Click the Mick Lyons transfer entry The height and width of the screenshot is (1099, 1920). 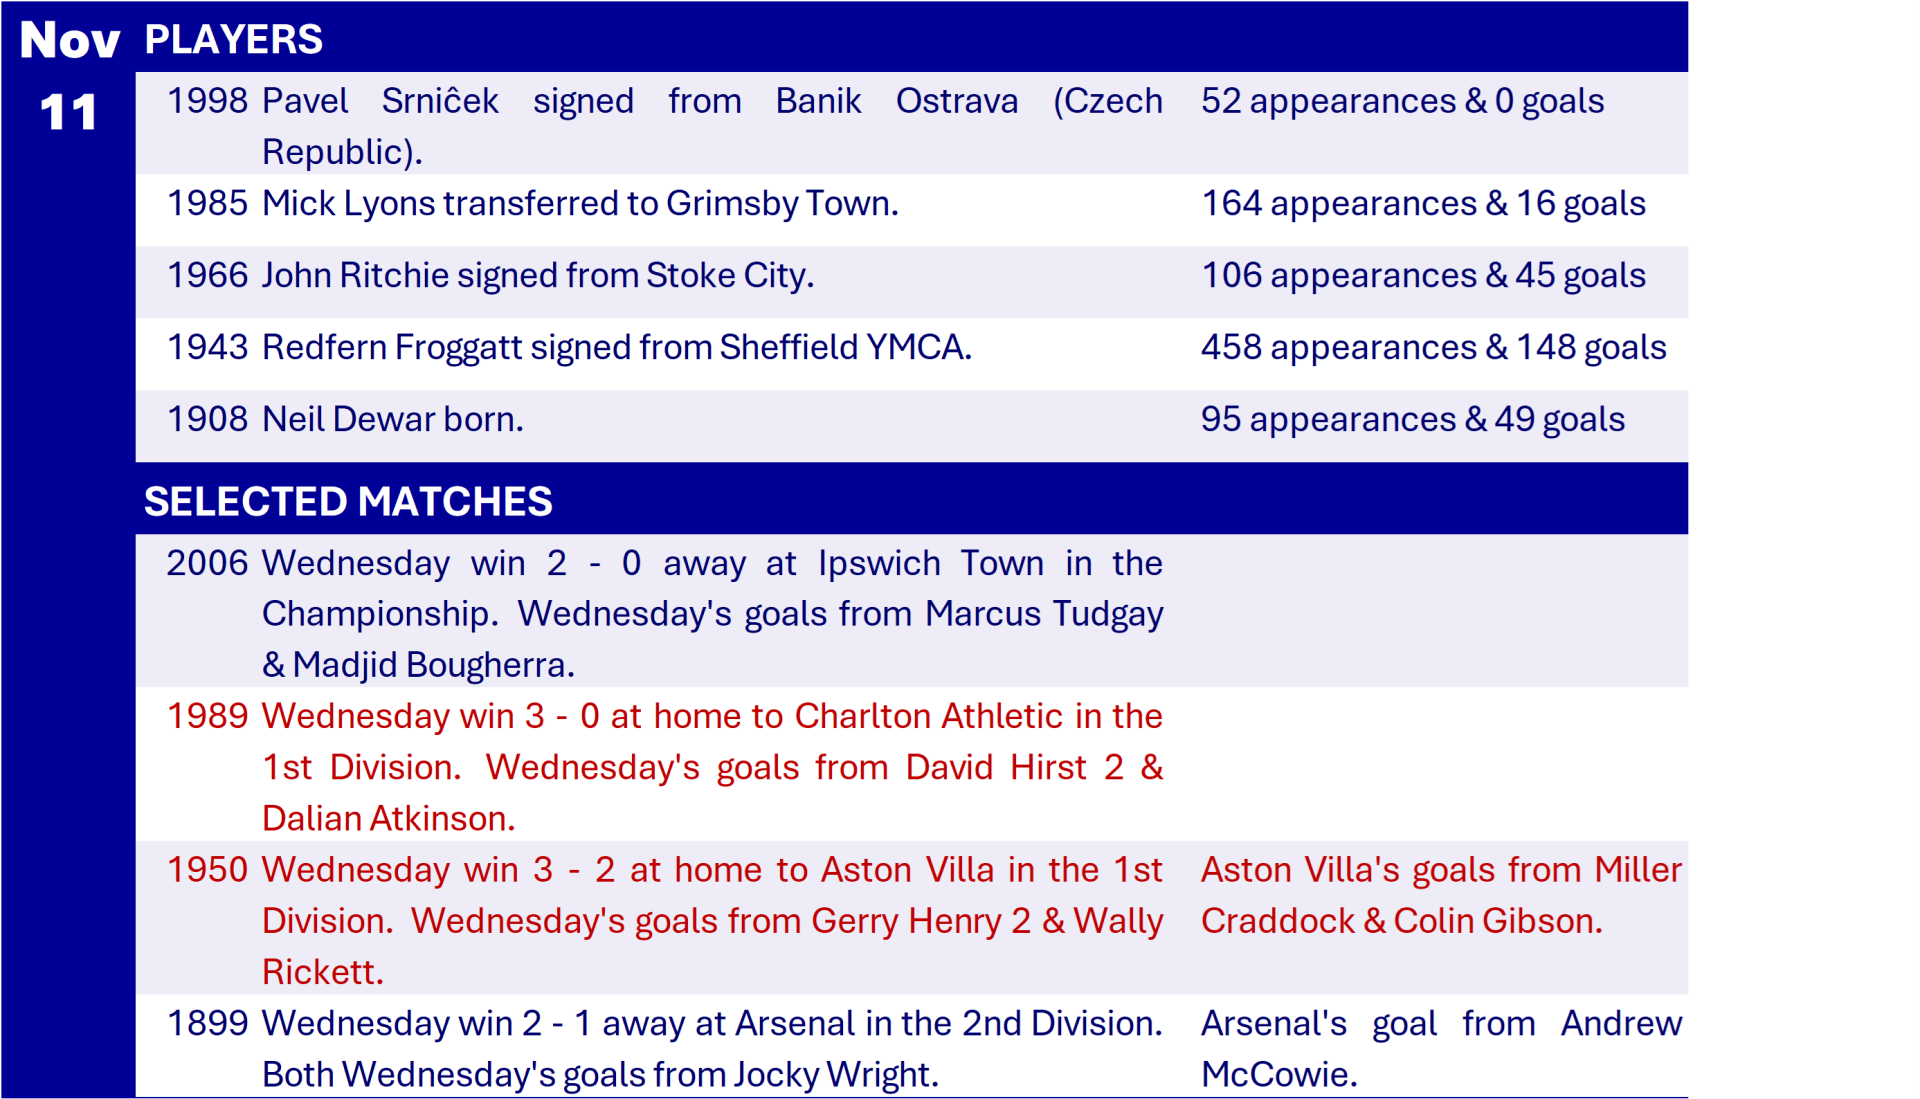pos(580,204)
